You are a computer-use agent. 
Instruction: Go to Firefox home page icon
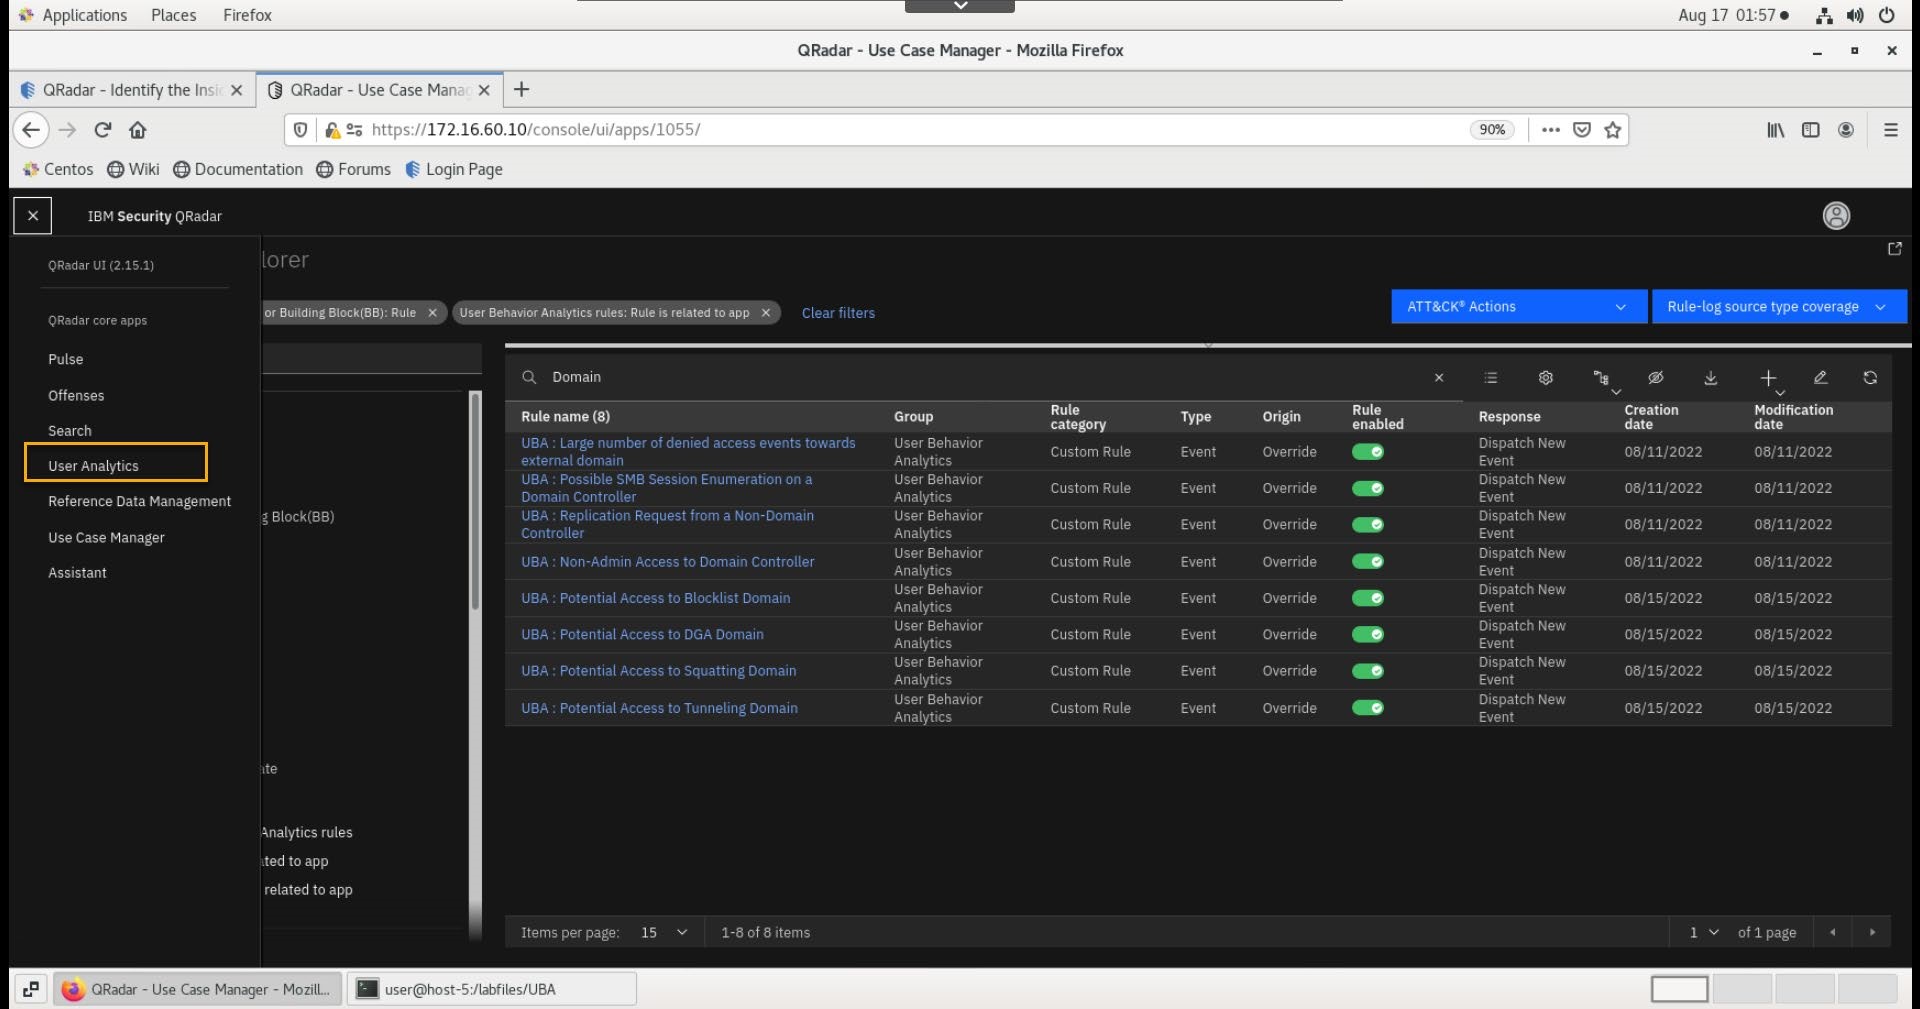138,130
